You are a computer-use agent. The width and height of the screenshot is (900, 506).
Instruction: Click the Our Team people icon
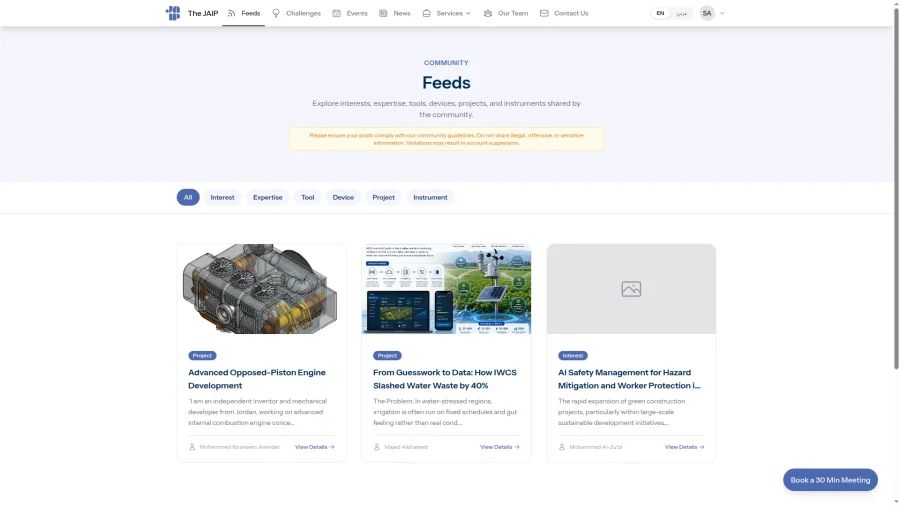point(488,13)
